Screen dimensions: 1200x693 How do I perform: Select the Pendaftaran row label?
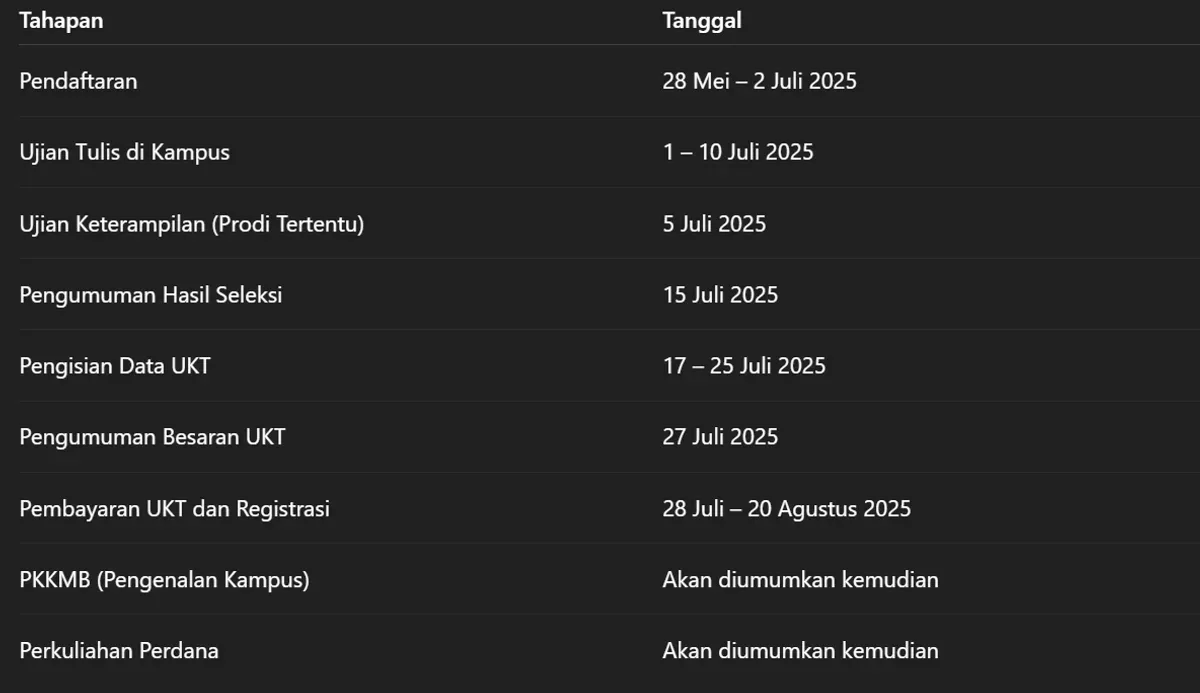click(x=78, y=81)
